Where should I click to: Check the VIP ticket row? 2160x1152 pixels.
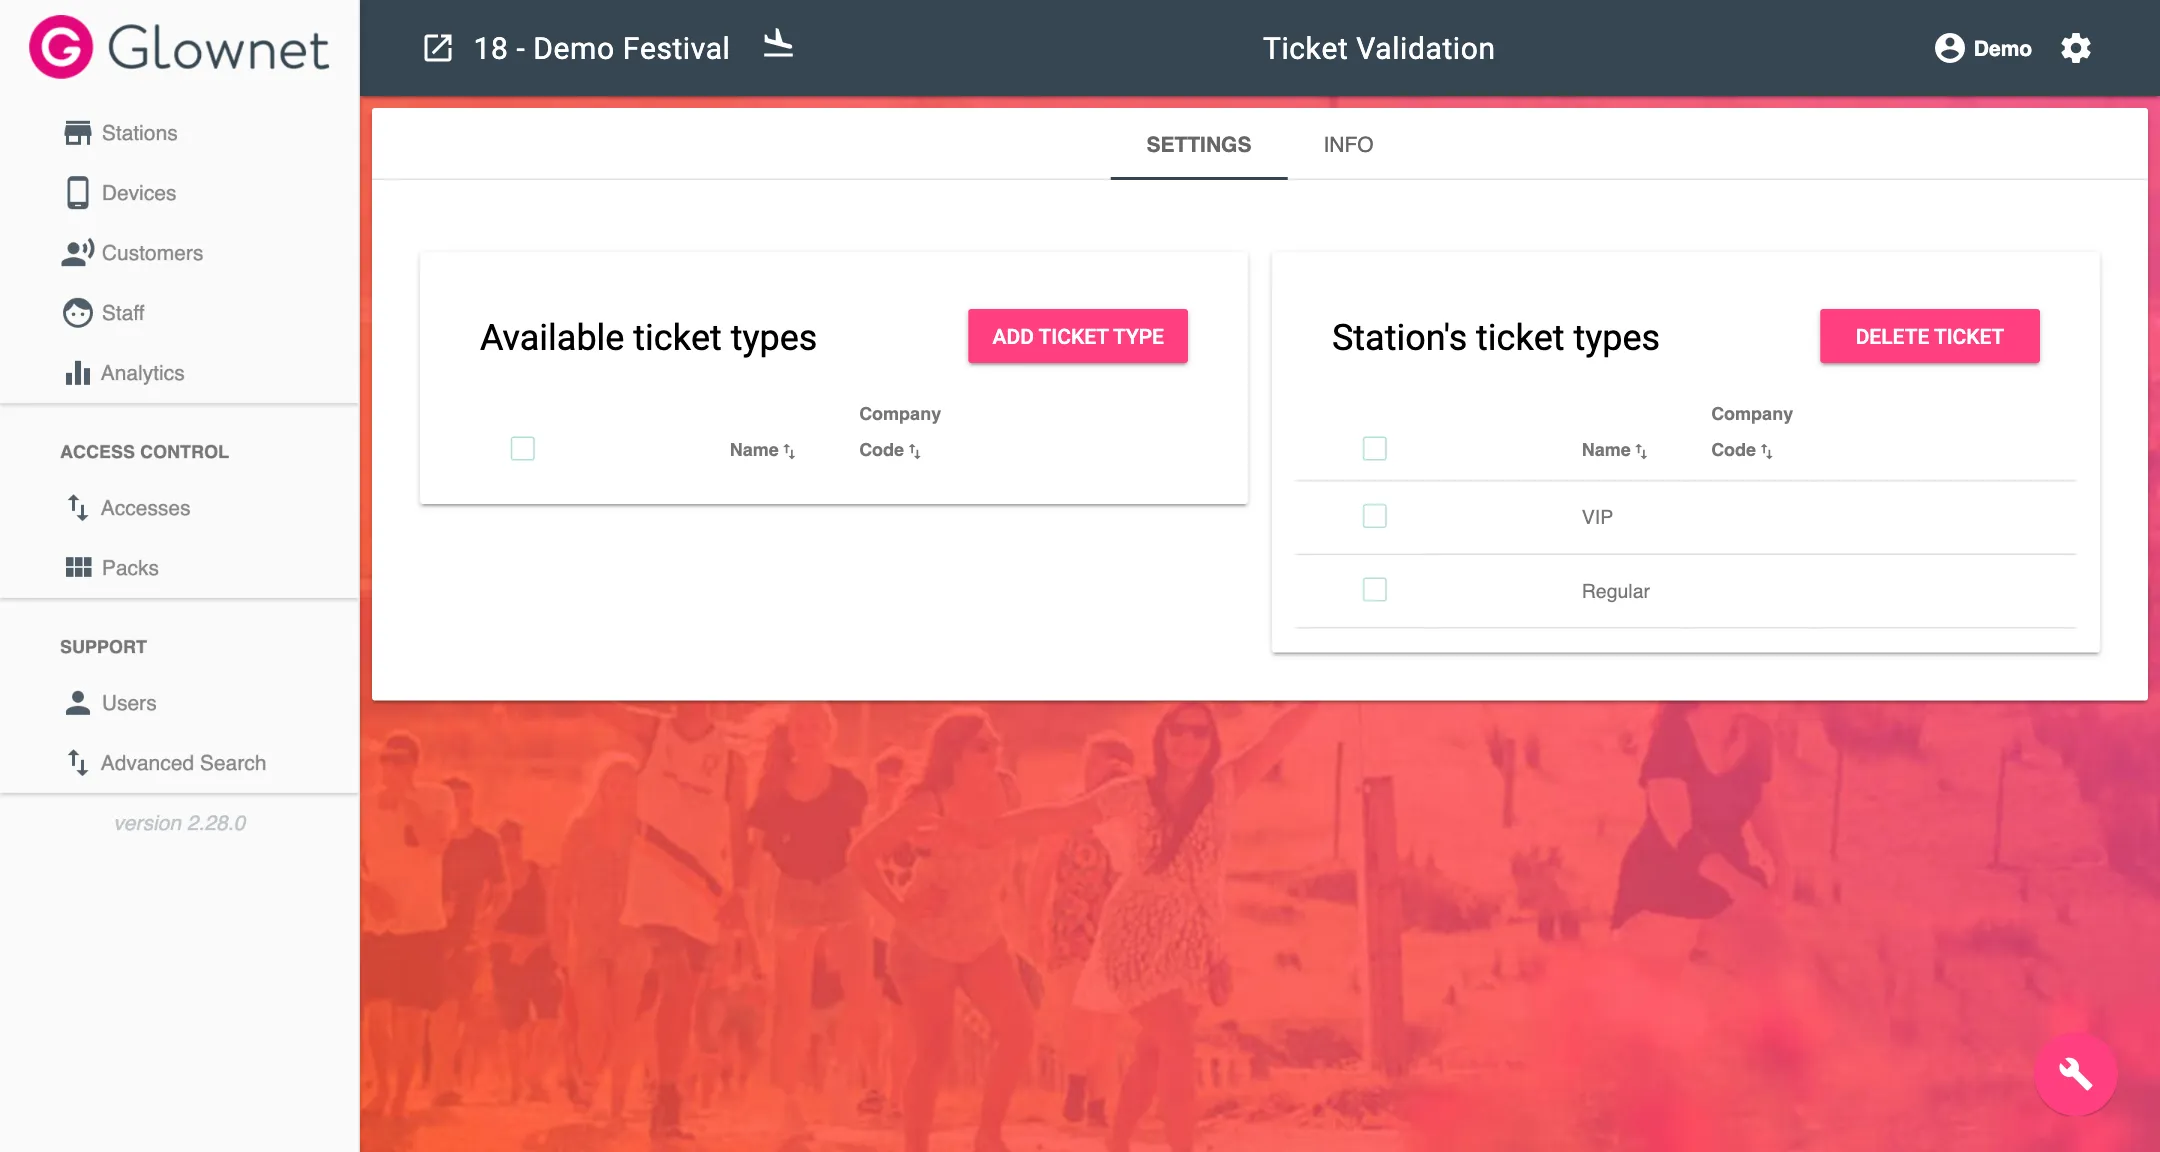click(x=1375, y=516)
